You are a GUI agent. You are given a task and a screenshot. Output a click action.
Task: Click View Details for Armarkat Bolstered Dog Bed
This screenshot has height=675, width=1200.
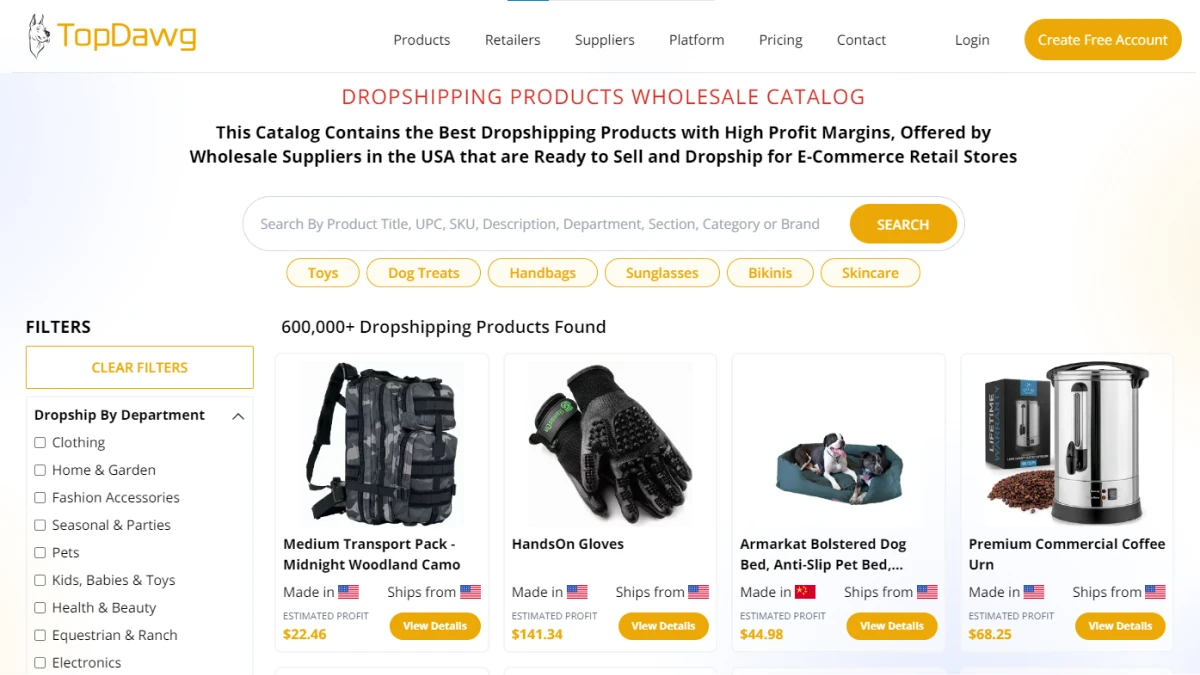point(892,626)
